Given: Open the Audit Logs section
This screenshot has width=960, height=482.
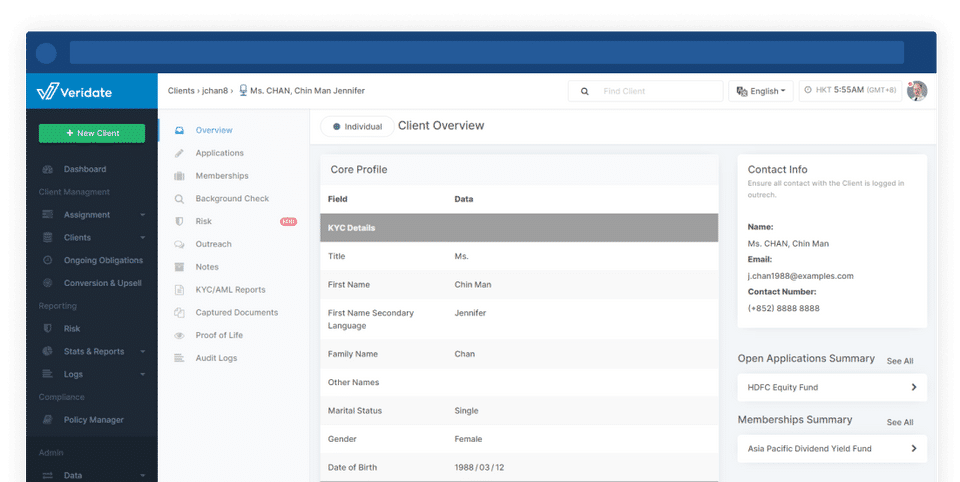Looking at the screenshot, I should pos(216,358).
